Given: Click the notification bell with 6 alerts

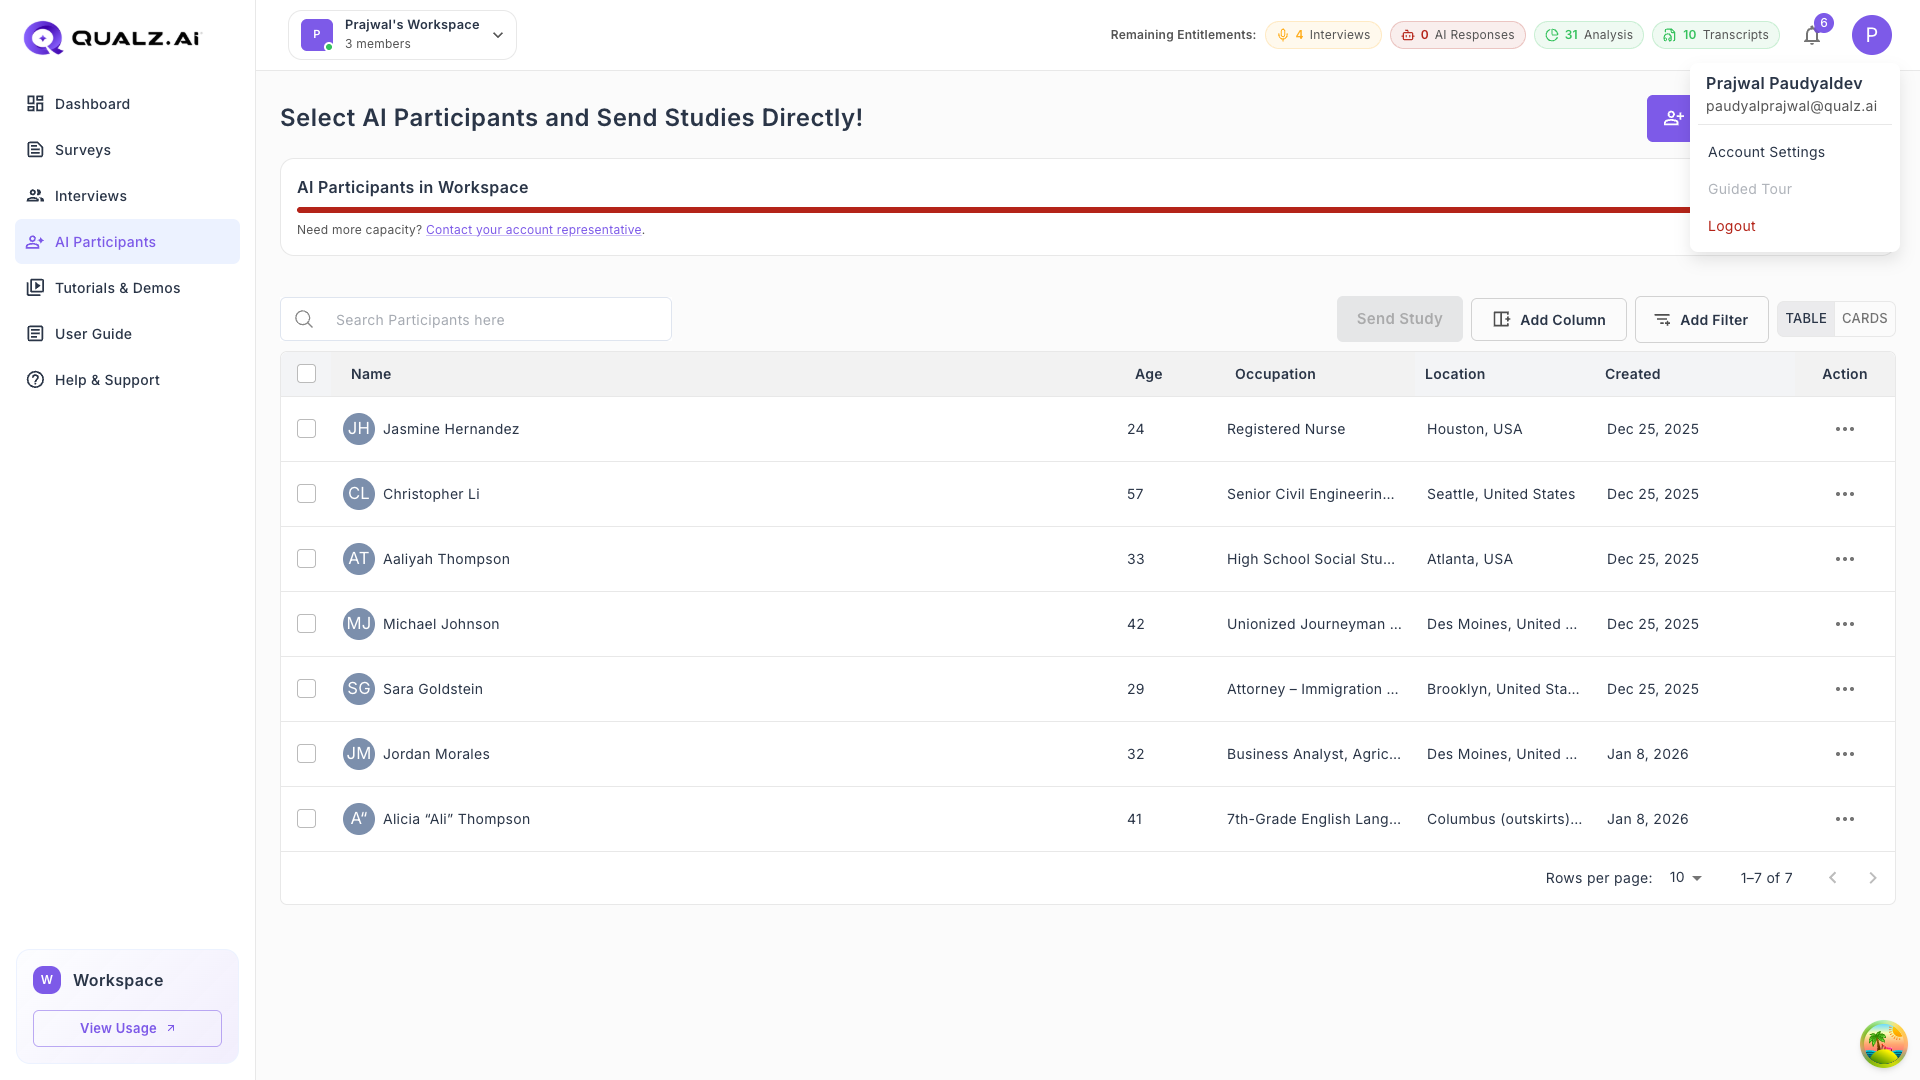Looking at the screenshot, I should coord(1811,35).
